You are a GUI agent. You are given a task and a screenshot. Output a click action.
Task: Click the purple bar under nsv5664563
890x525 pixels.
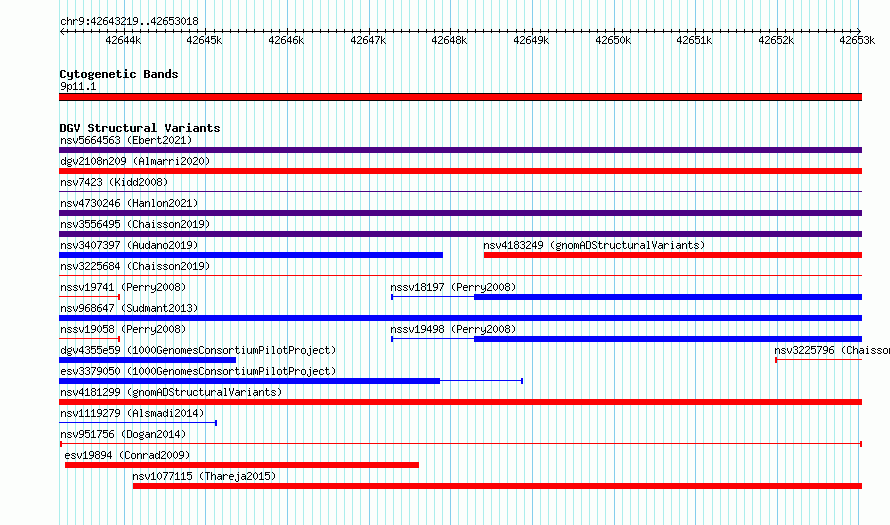tap(460, 150)
